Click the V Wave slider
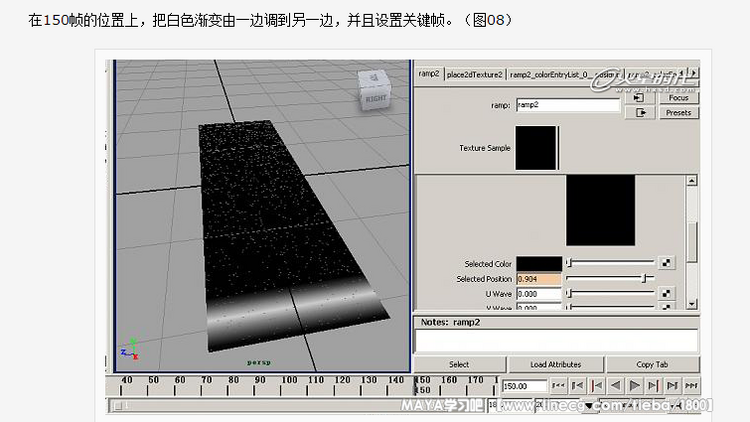 610,307
